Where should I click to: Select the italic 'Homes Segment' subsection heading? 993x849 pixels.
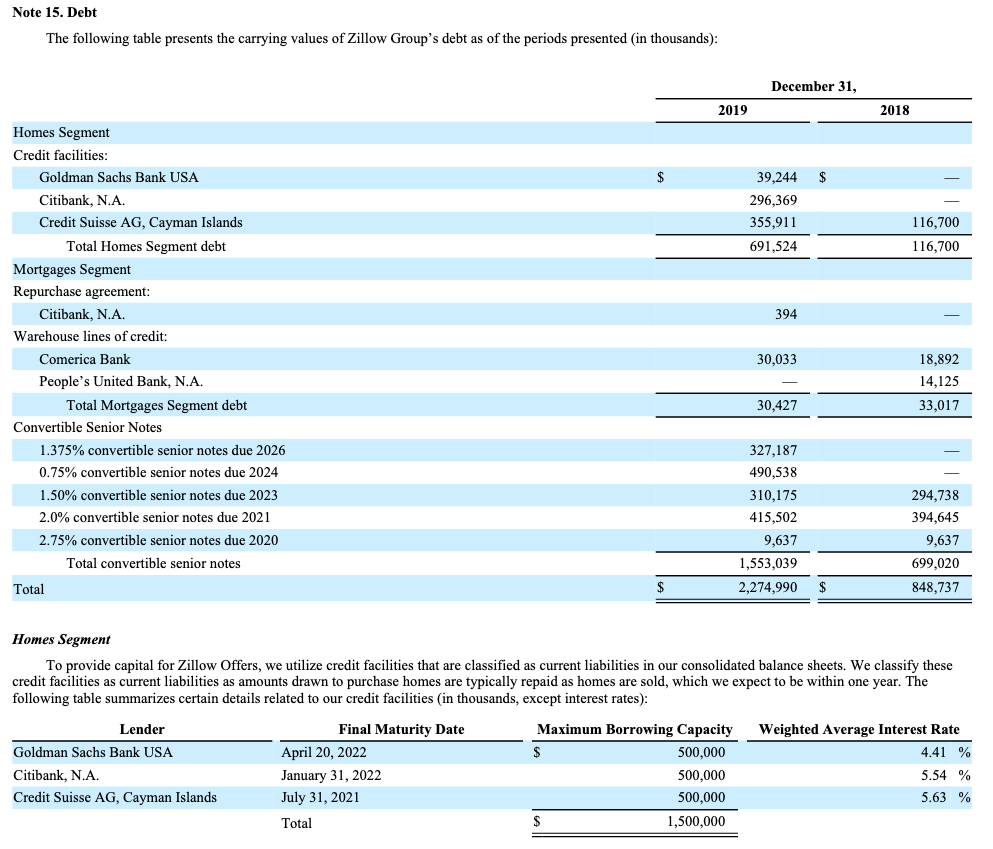61,639
